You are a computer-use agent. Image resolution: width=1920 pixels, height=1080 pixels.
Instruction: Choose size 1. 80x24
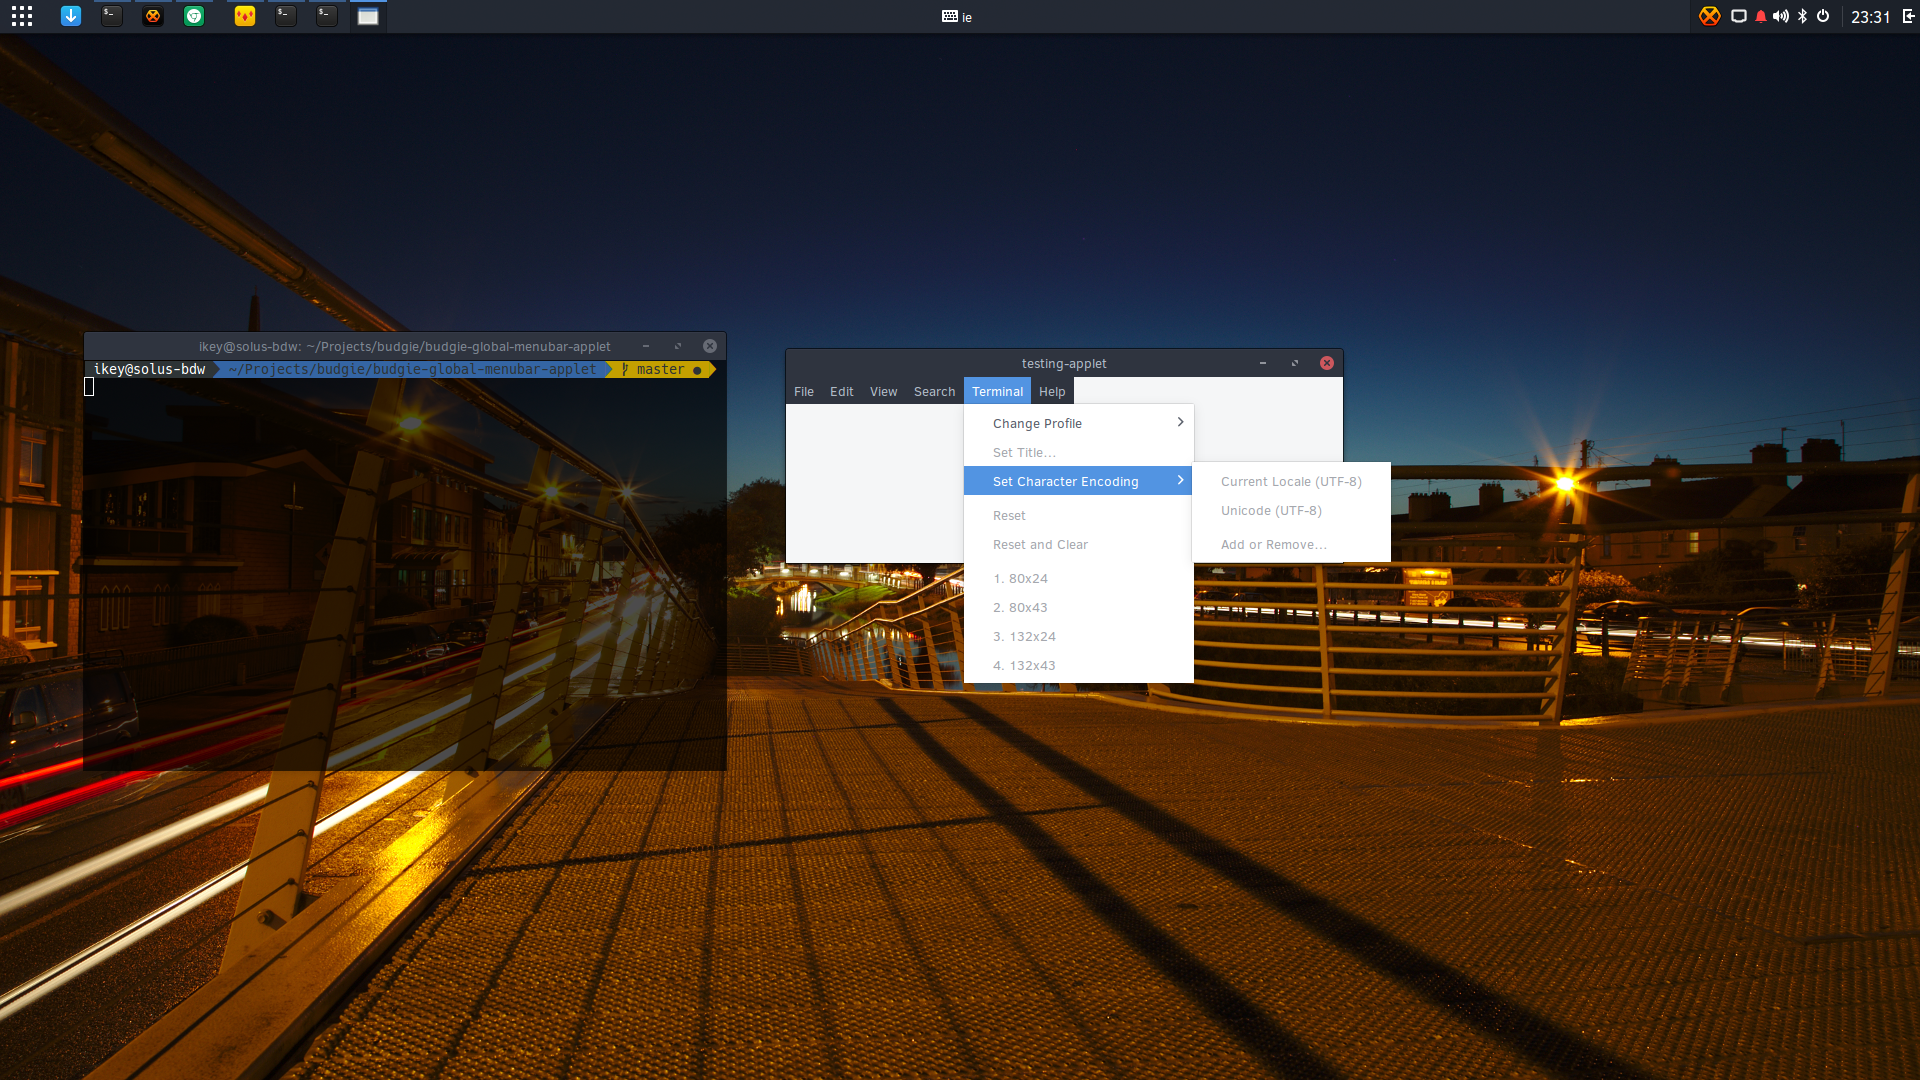[x=1078, y=578]
